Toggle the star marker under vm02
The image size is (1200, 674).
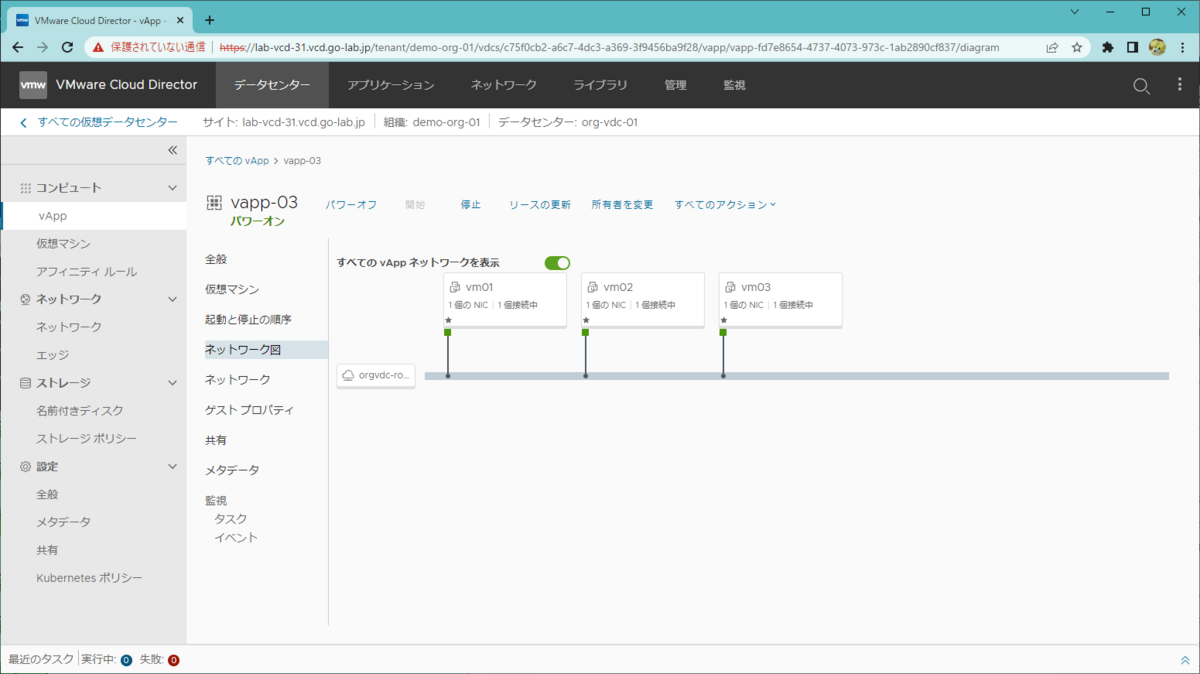click(585, 320)
